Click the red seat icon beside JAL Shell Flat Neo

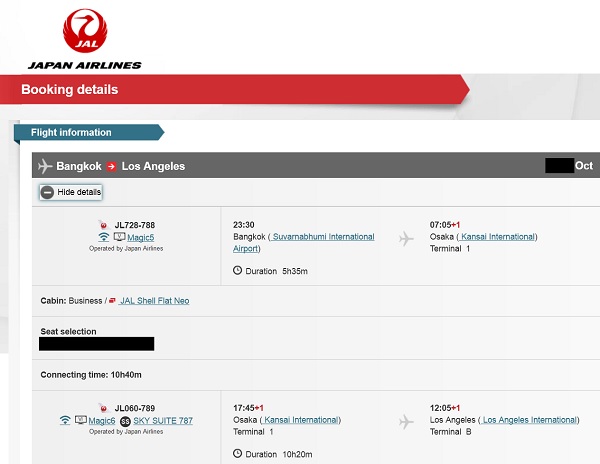coord(113,300)
